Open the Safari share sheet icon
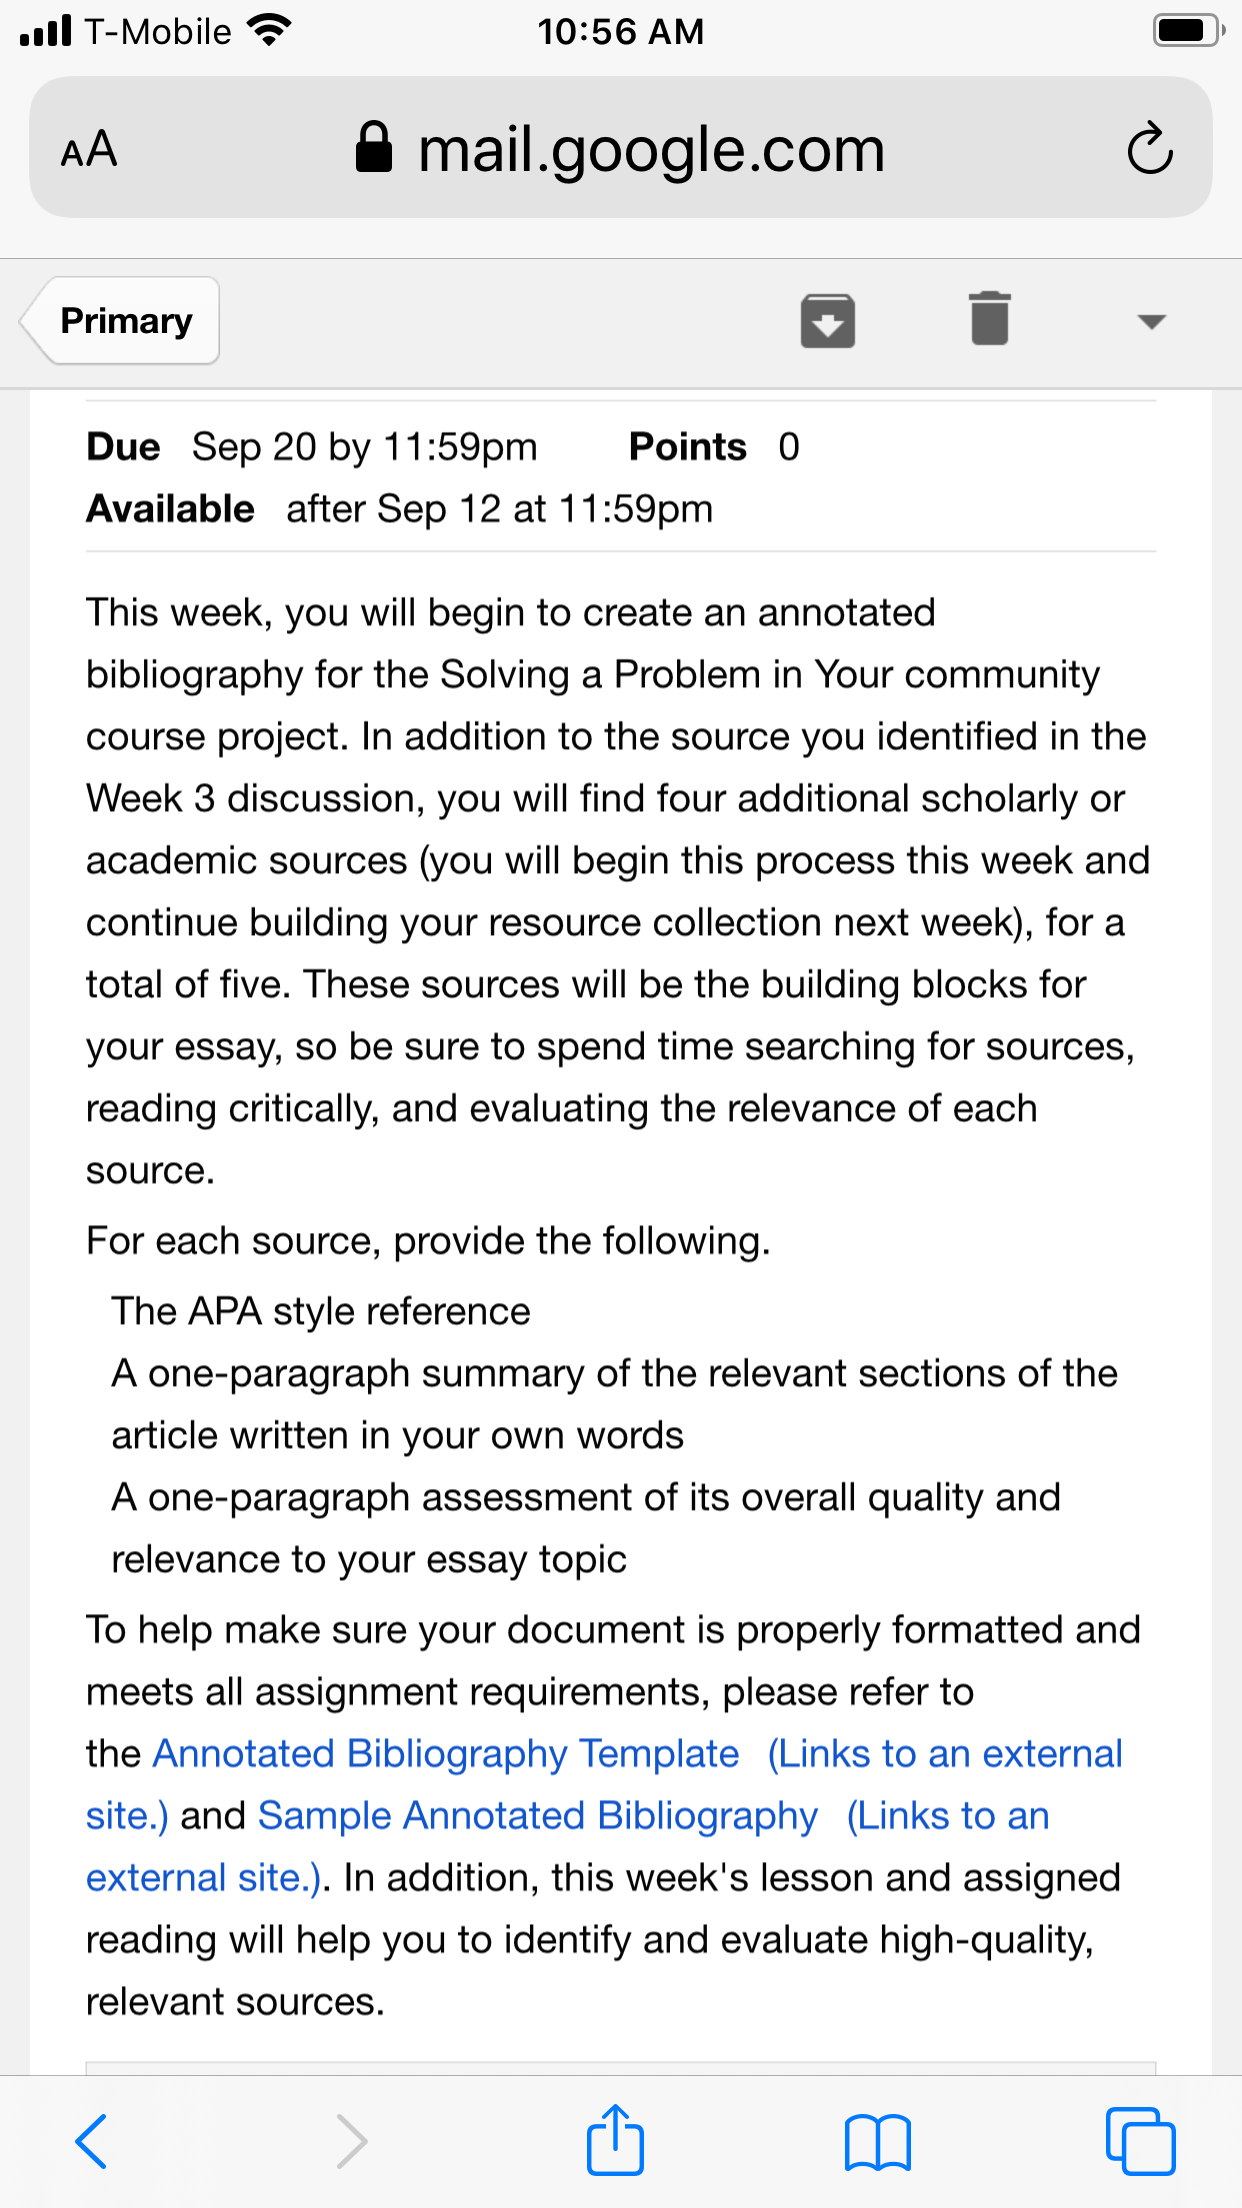The height and width of the screenshot is (2208, 1242). point(615,2139)
